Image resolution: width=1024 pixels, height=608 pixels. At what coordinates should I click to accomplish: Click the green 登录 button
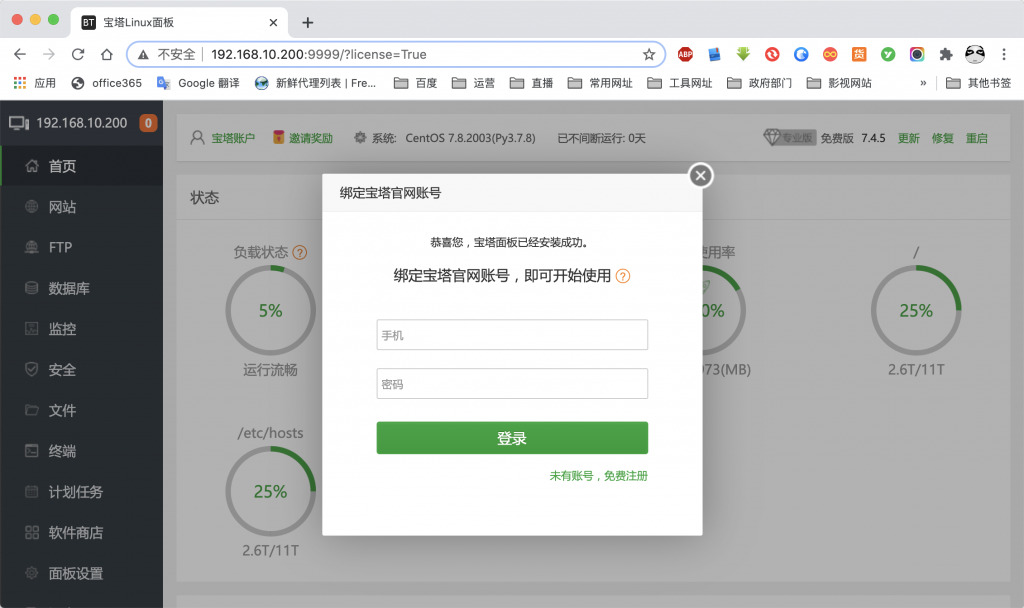512,438
